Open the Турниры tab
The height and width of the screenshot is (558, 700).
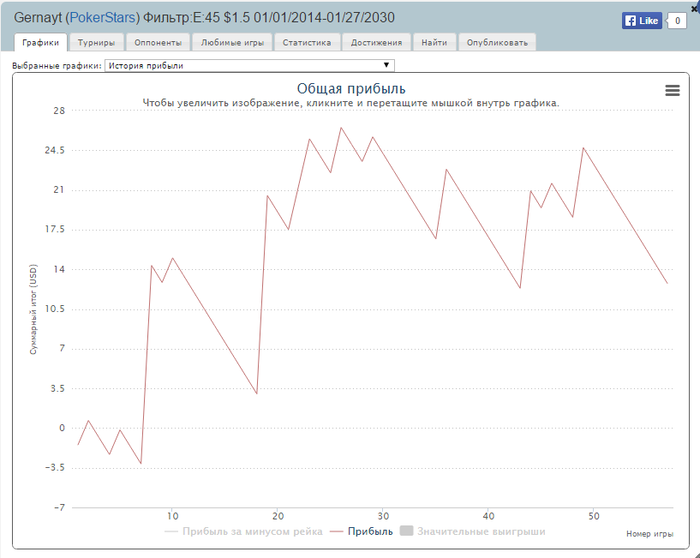[x=96, y=42]
